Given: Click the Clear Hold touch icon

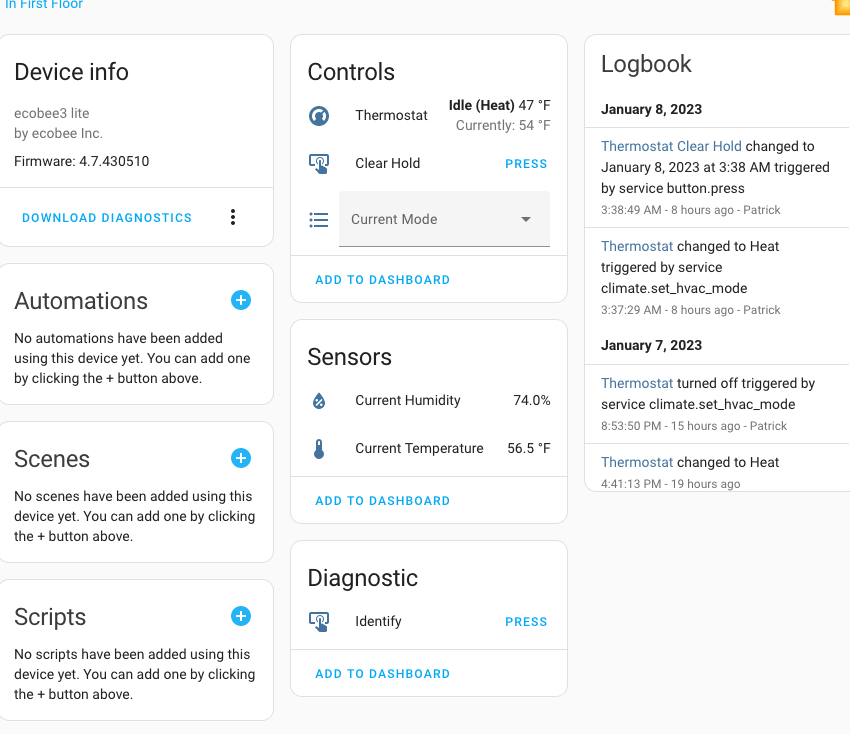Looking at the screenshot, I should click(x=319, y=163).
